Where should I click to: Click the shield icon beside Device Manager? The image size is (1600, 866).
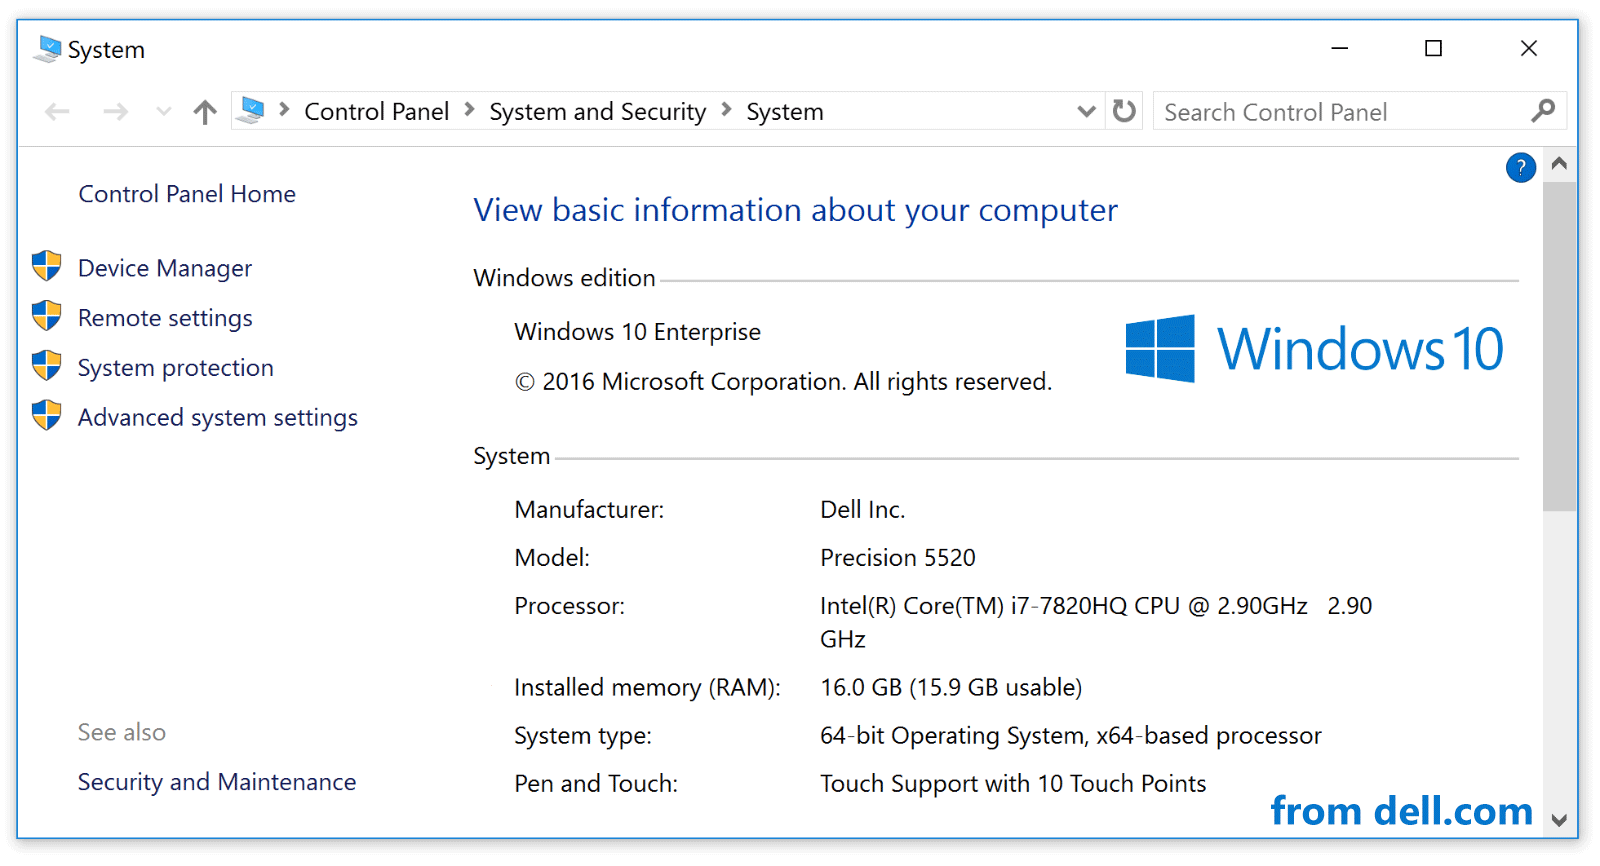click(46, 266)
